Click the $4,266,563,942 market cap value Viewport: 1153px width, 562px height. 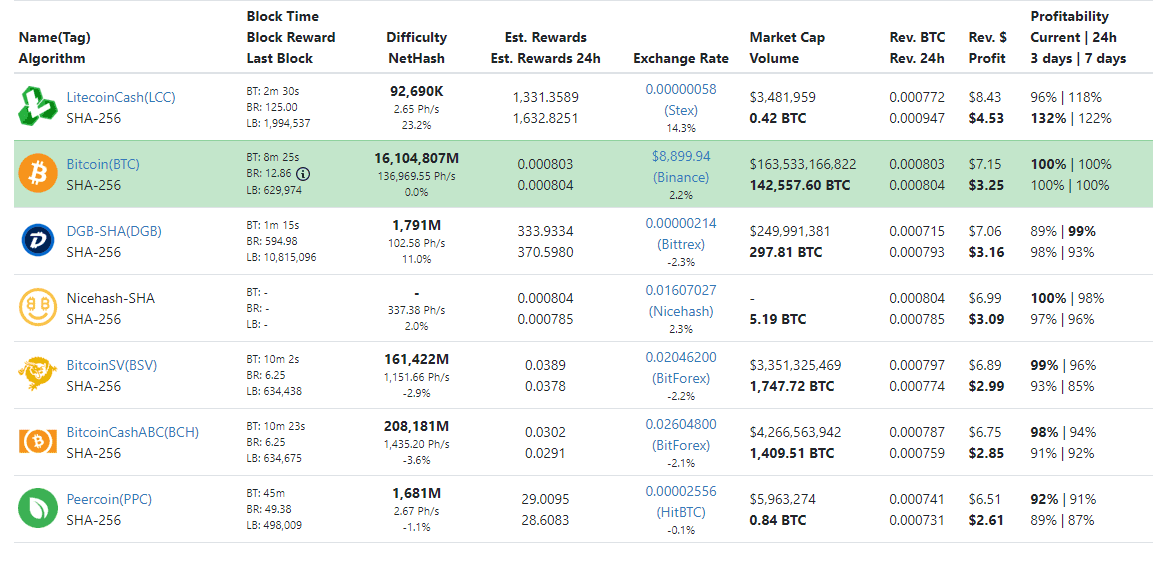pos(796,432)
